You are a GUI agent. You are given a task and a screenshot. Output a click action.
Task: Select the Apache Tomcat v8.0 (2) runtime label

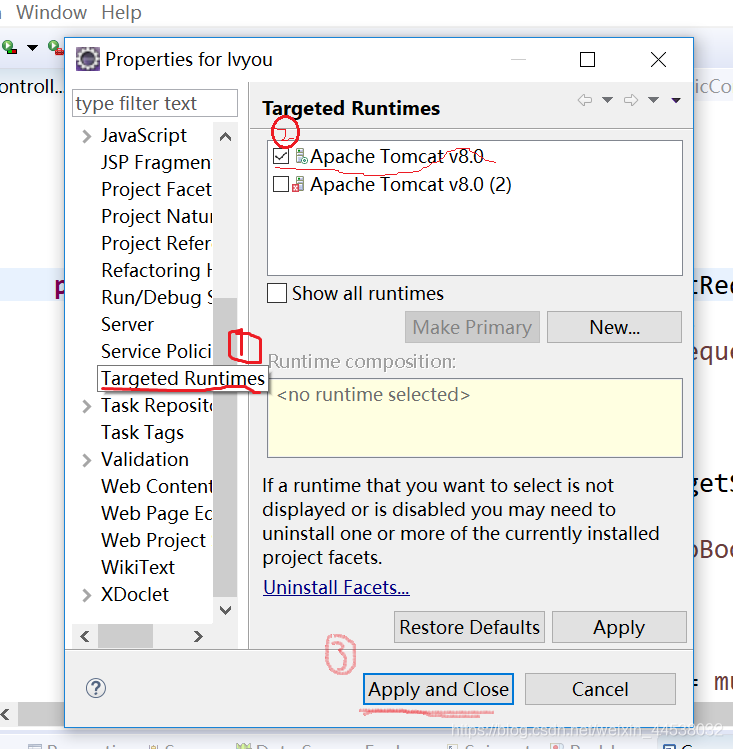411,184
